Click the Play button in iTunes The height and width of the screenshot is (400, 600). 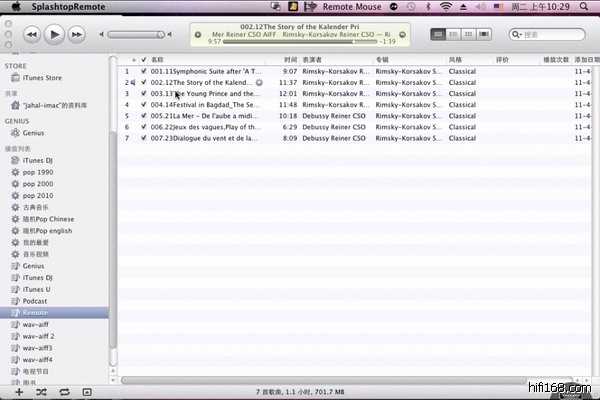pyautogui.click(x=53, y=34)
